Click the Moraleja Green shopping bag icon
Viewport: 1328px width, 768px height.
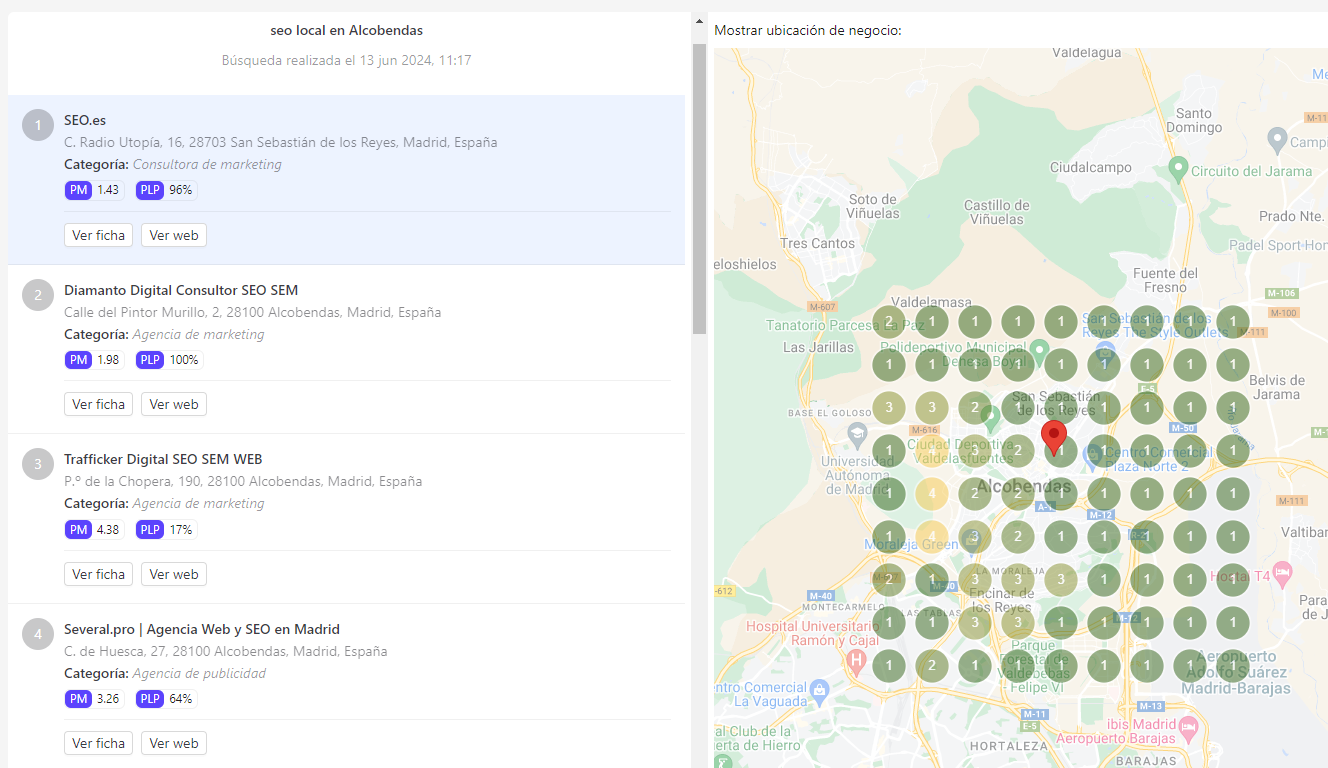[970, 540]
